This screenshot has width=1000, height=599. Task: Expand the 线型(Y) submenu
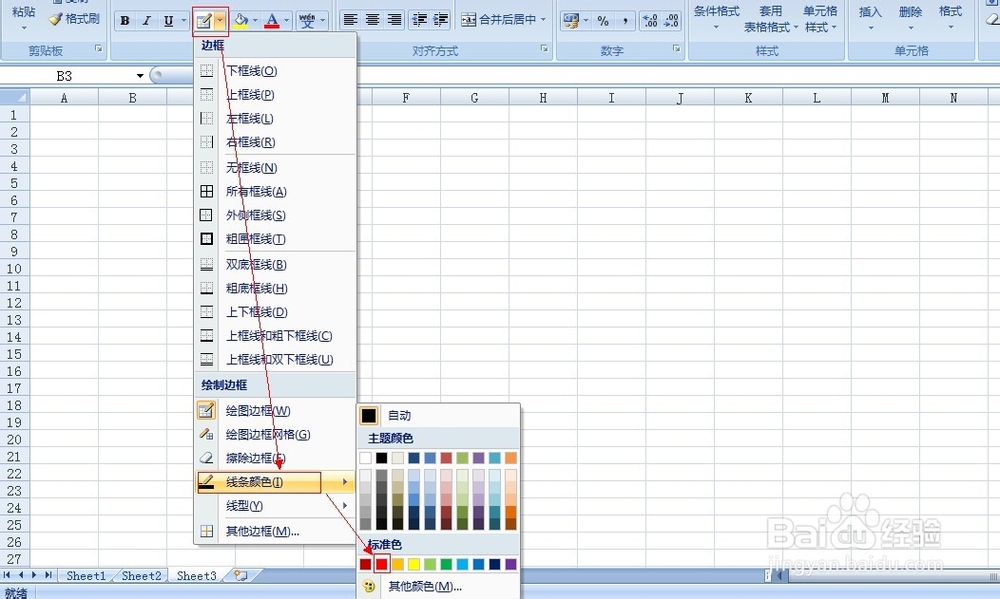coord(276,506)
